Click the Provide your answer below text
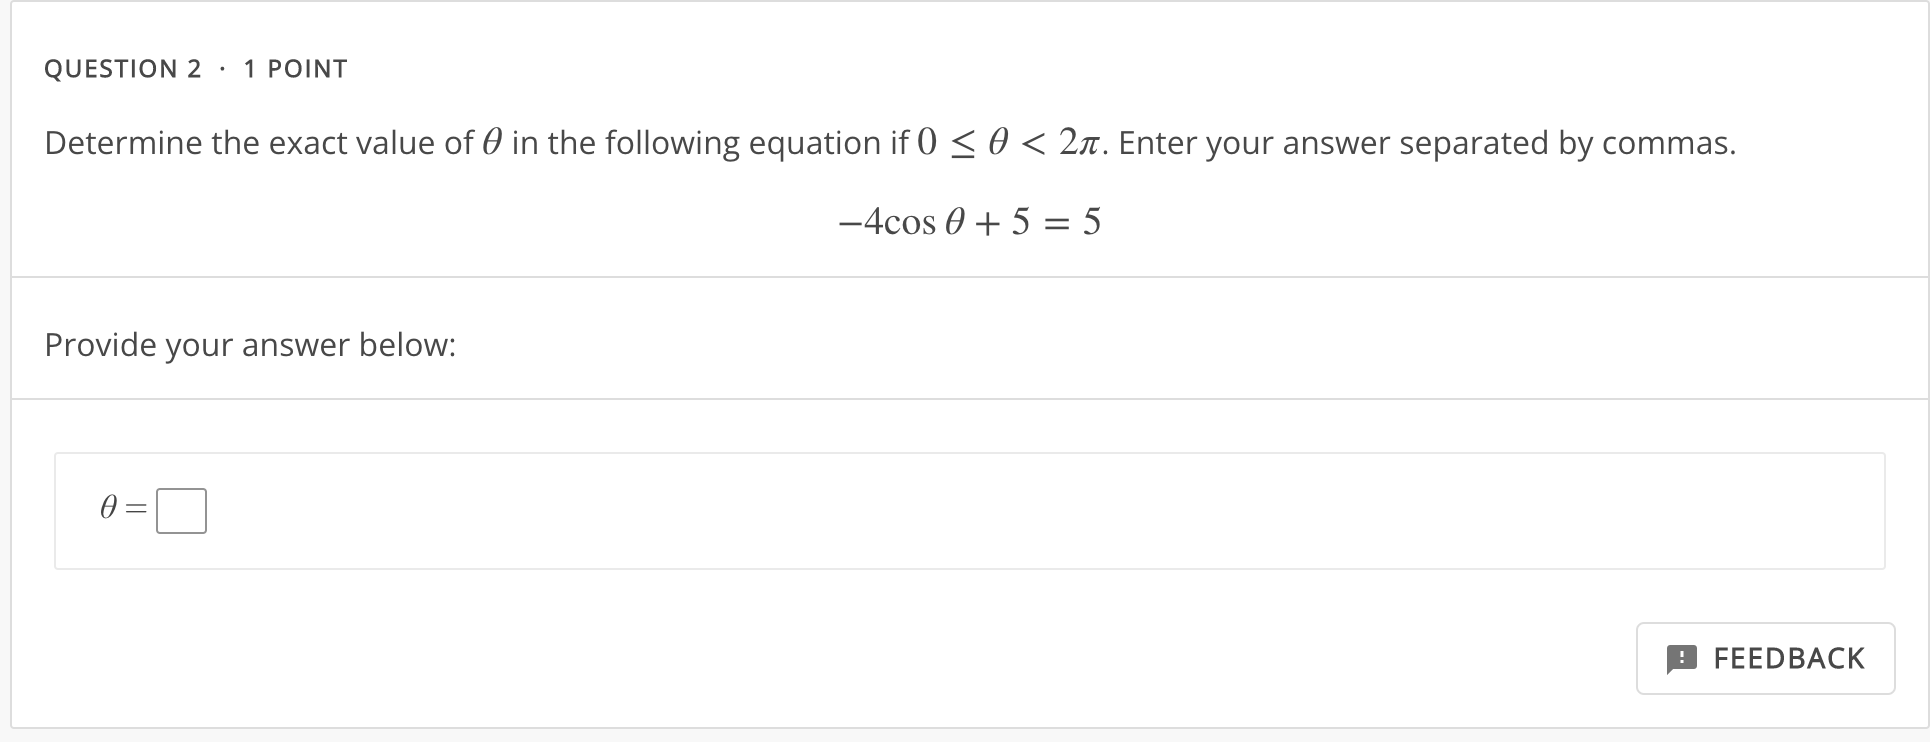 coord(249,344)
